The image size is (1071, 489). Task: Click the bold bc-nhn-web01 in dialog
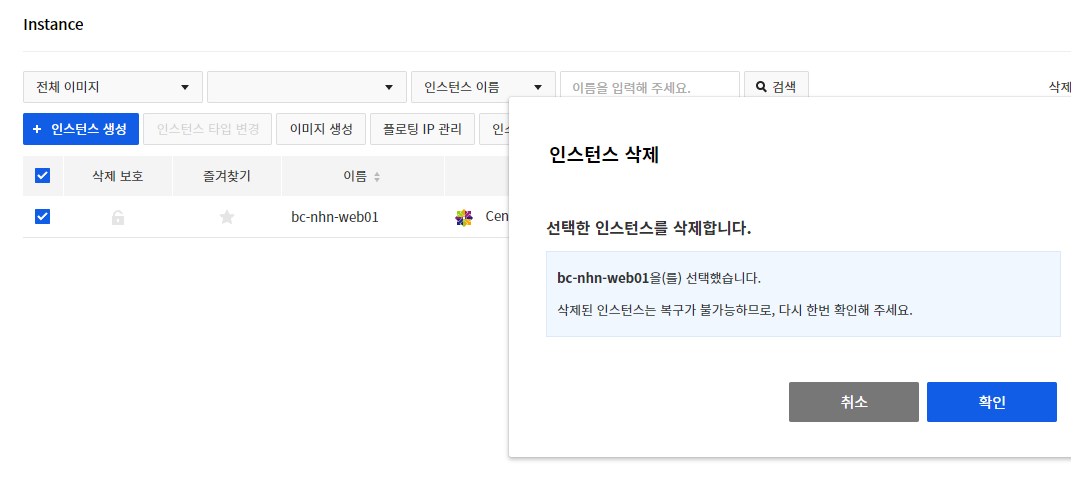pos(602,279)
